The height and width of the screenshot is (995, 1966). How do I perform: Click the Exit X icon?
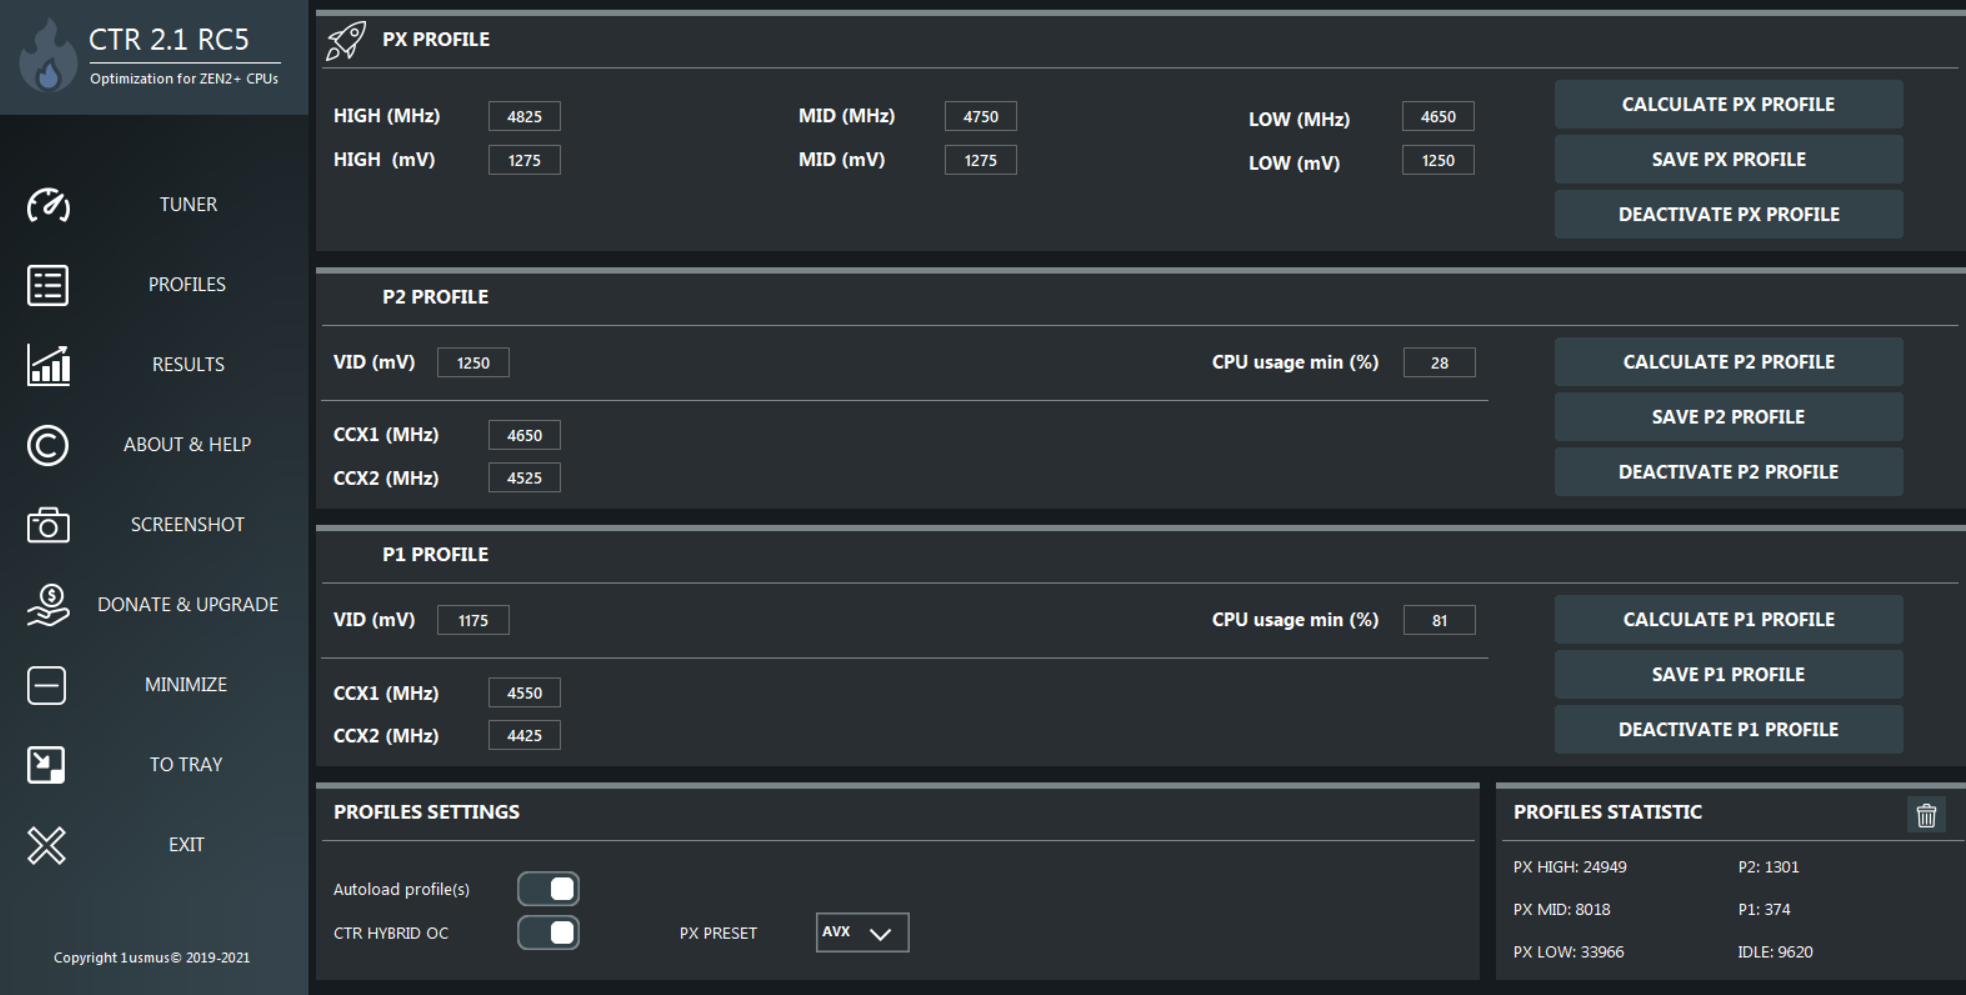point(46,845)
